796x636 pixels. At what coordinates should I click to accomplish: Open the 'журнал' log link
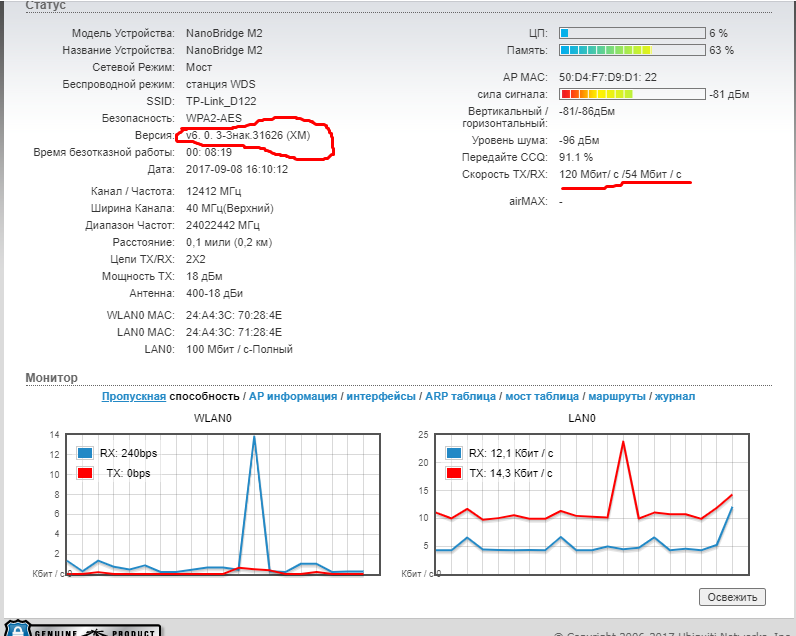click(675, 397)
